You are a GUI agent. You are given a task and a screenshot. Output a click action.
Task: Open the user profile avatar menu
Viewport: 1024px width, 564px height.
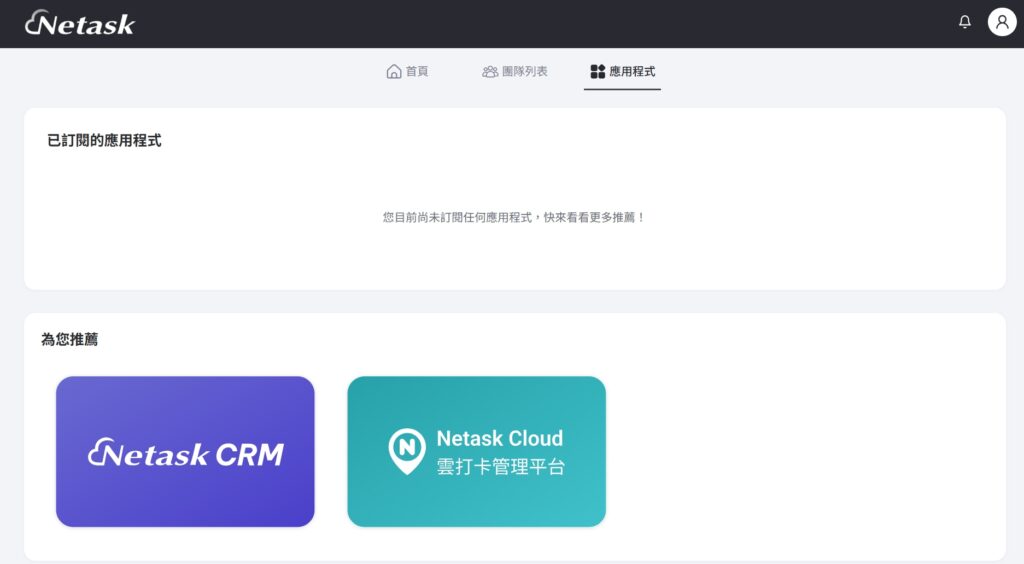click(x=1001, y=22)
